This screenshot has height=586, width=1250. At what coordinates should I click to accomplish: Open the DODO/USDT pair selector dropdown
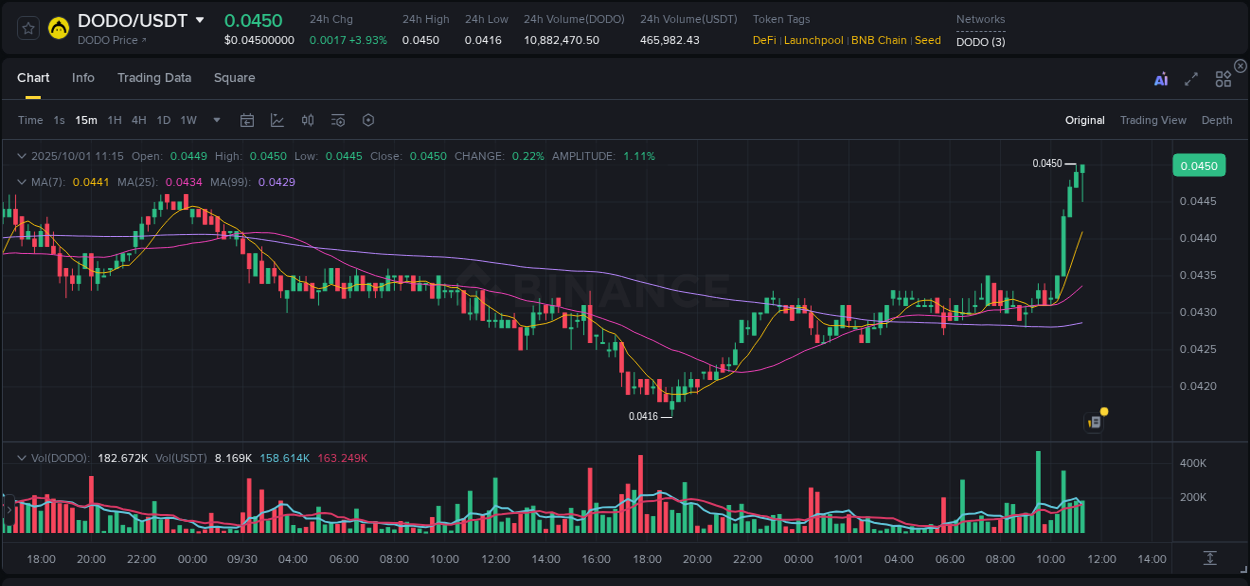[201, 19]
